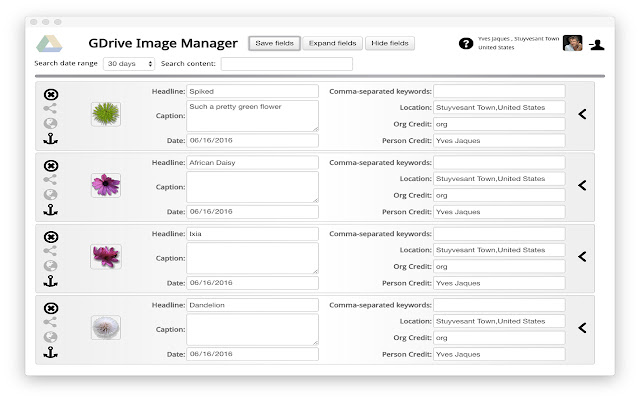The height and width of the screenshot is (400, 640).
Task: Edit Person Credit field in Spiked row
Action: pos(499,140)
